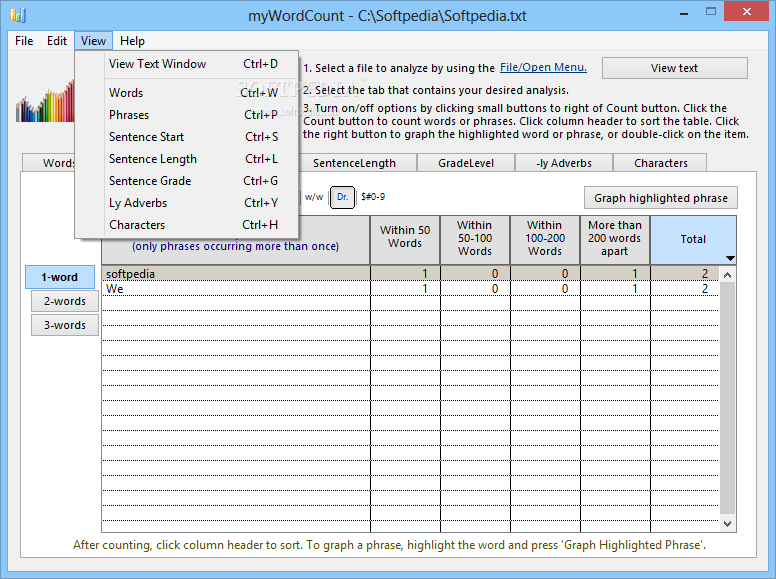Switch to the Words tab
The height and width of the screenshot is (579, 776).
[x=49, y=163]
